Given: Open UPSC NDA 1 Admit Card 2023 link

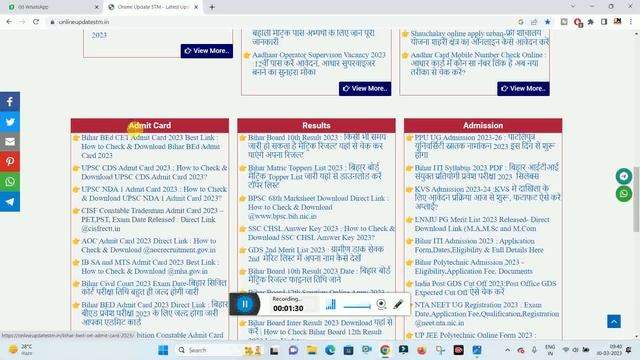Looking at the screenshot, I should click(x=154, y=193).
